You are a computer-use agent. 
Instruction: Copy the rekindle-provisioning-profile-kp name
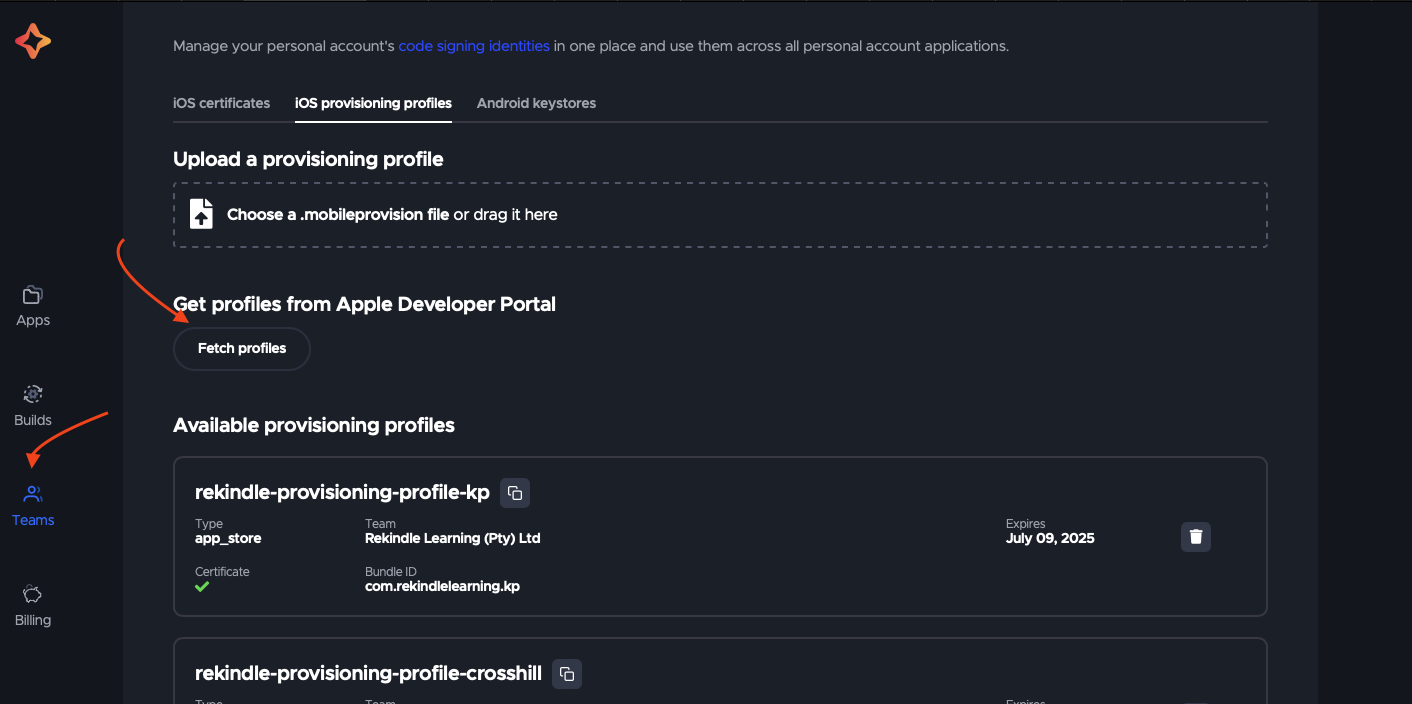point(514,492)
